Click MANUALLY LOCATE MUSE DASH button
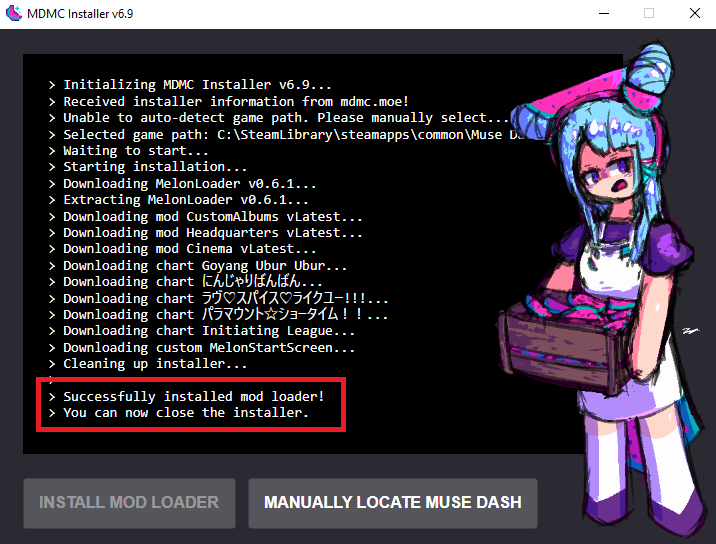The width and height of the screenshot is (716, 544). click(393, 503)
